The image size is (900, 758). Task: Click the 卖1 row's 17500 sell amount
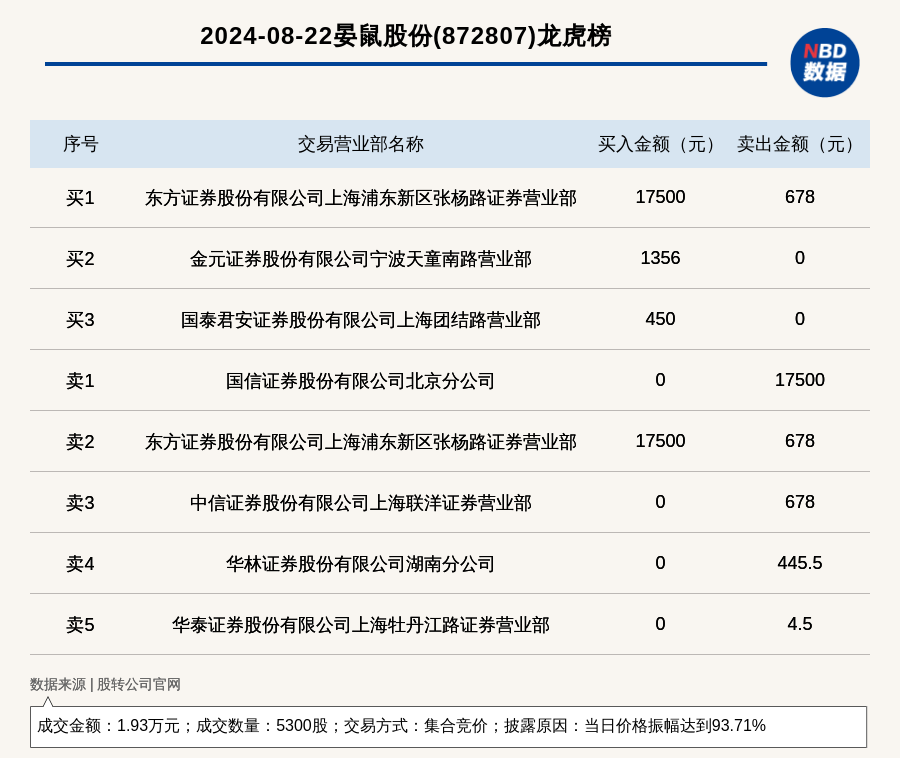point(799,380)
